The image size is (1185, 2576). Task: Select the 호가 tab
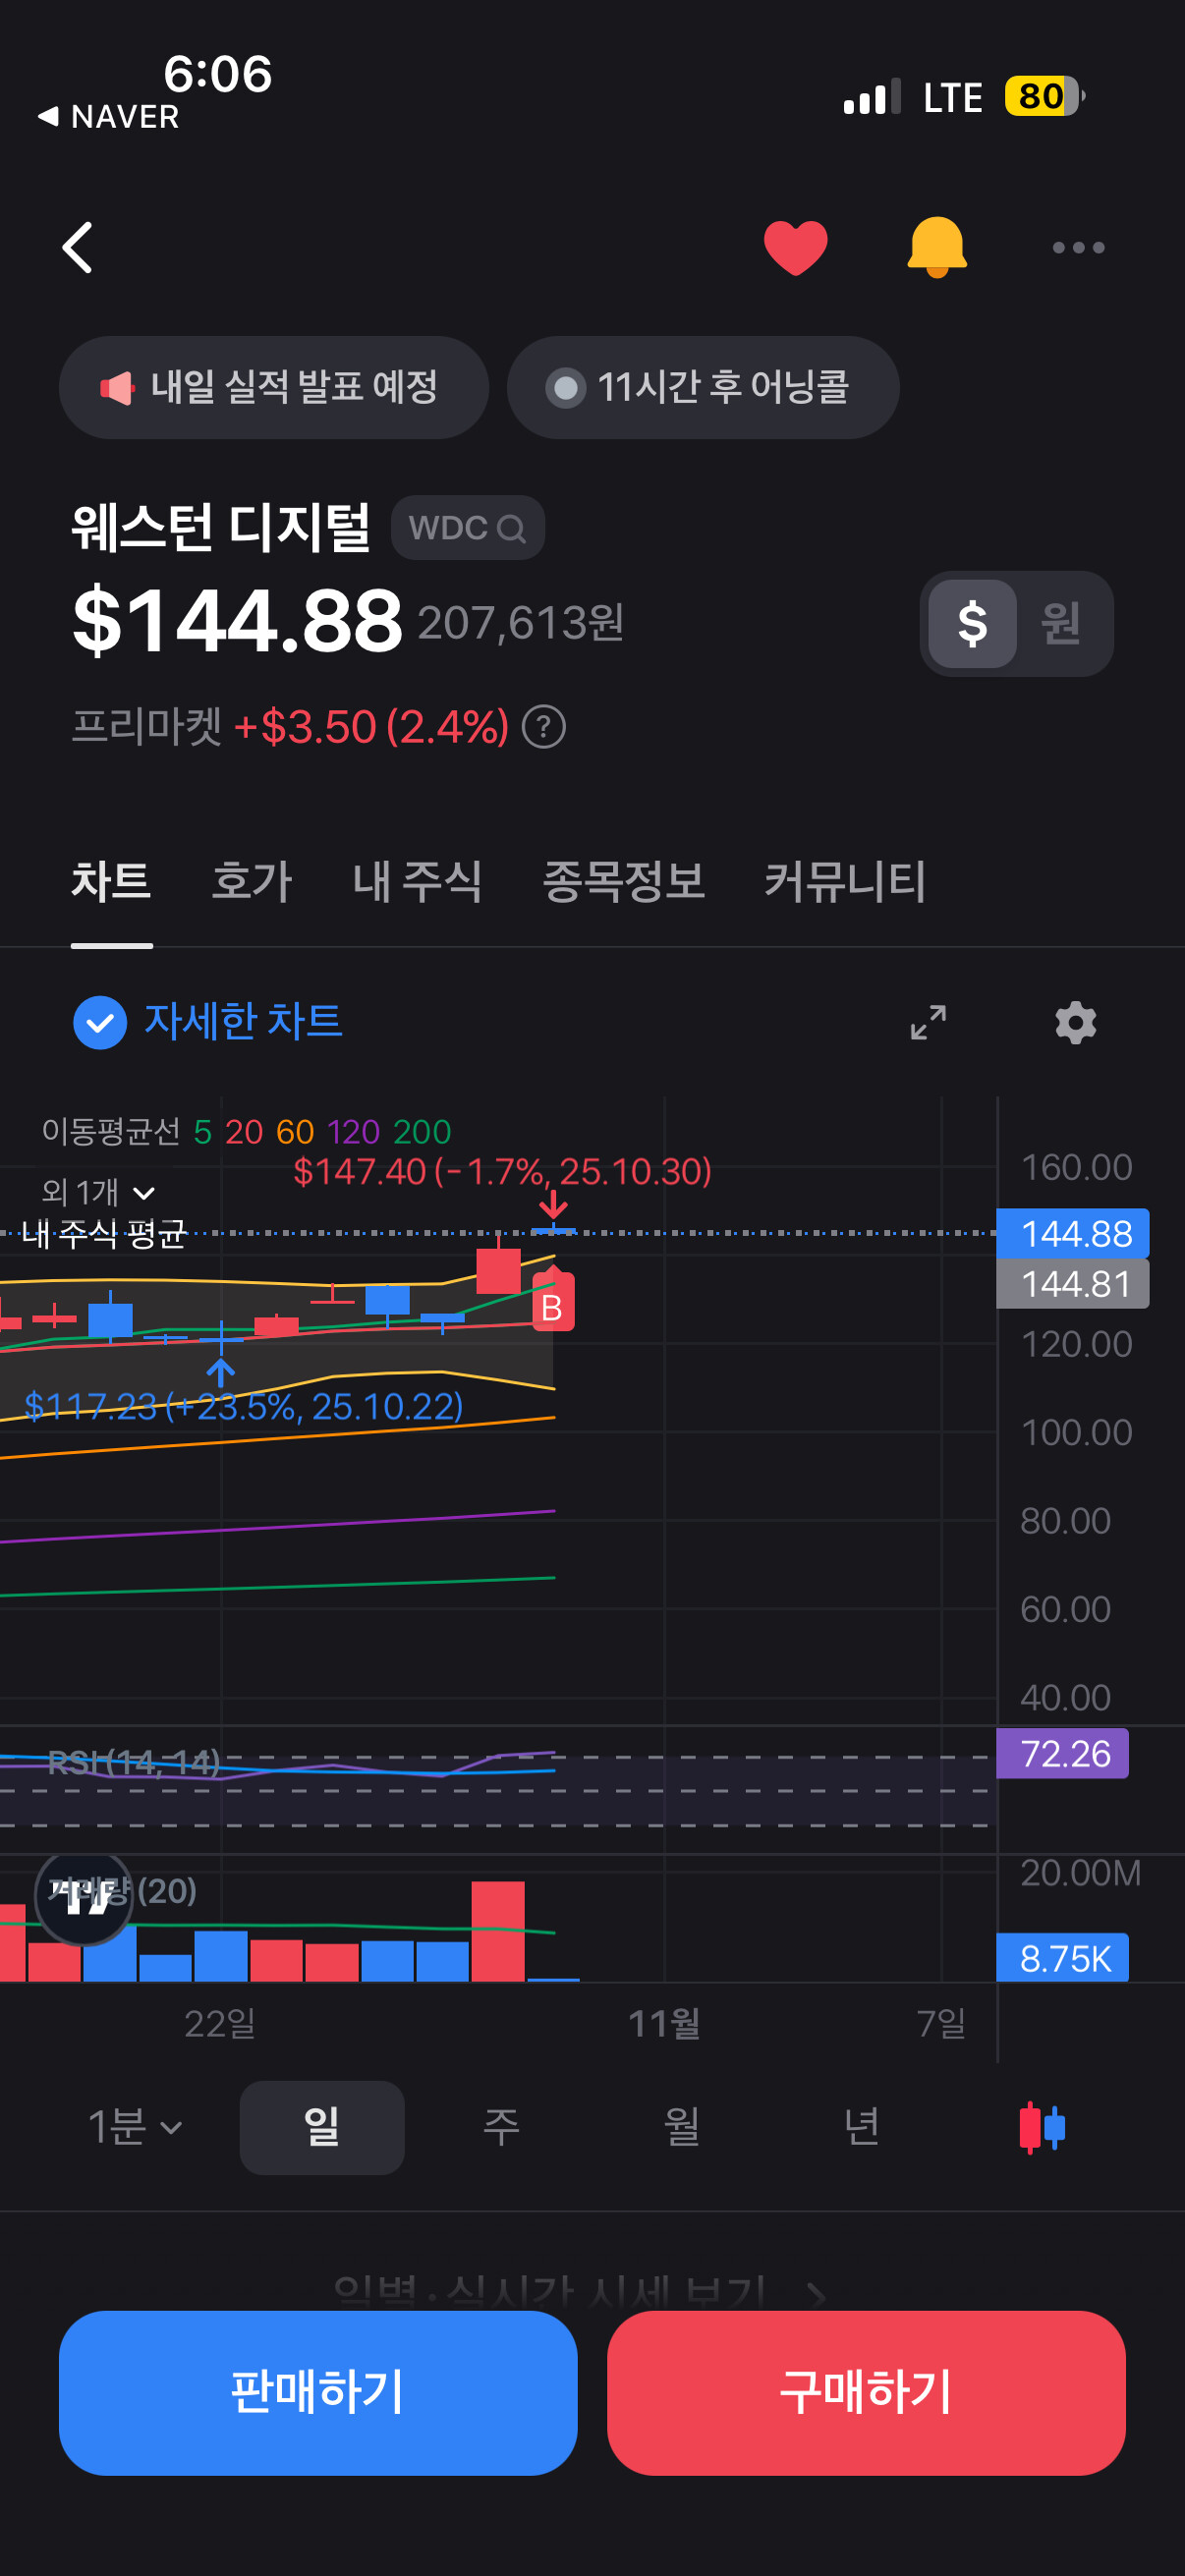coord(251,882)
